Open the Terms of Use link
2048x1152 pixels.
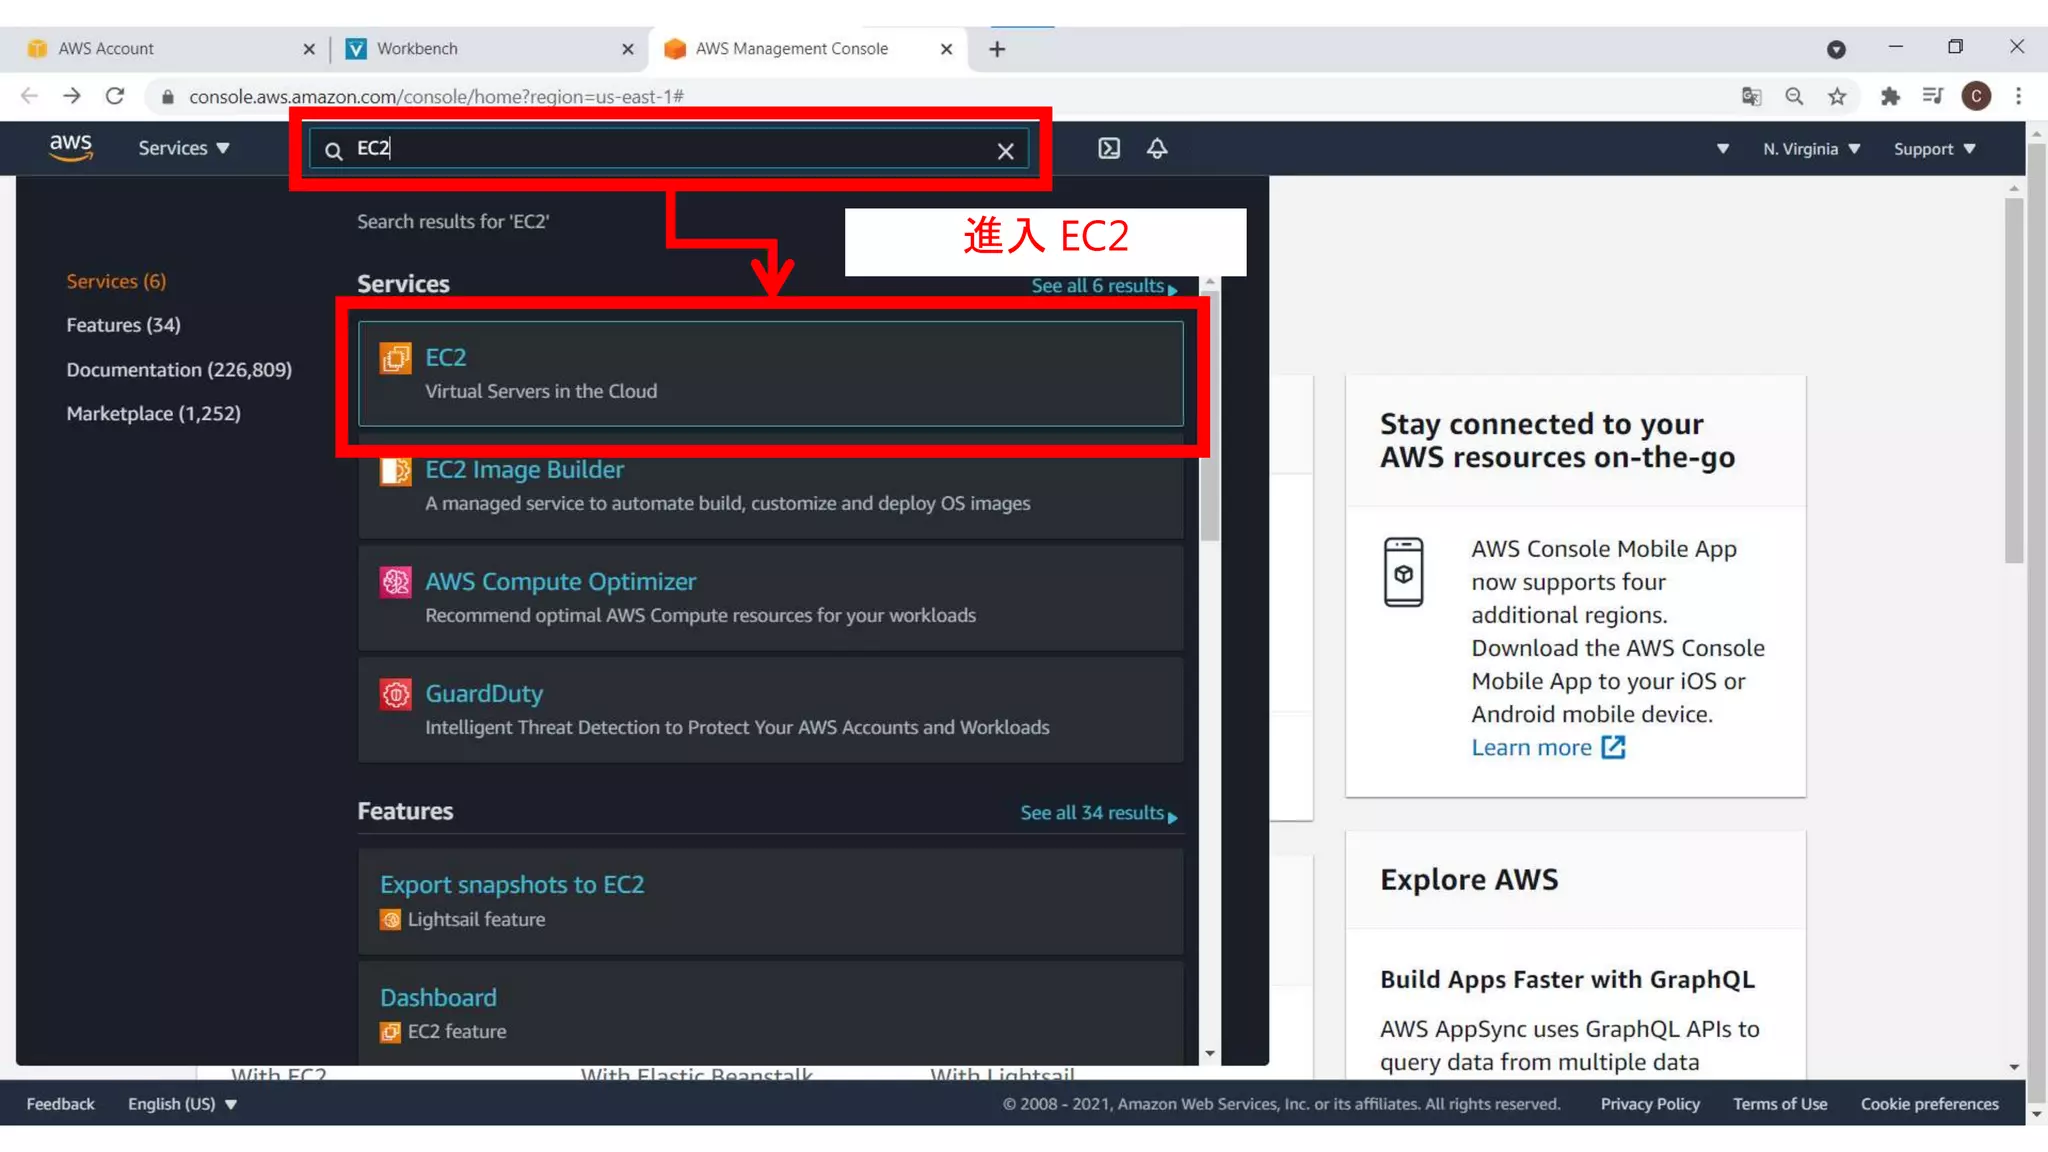(1779, 1104)
